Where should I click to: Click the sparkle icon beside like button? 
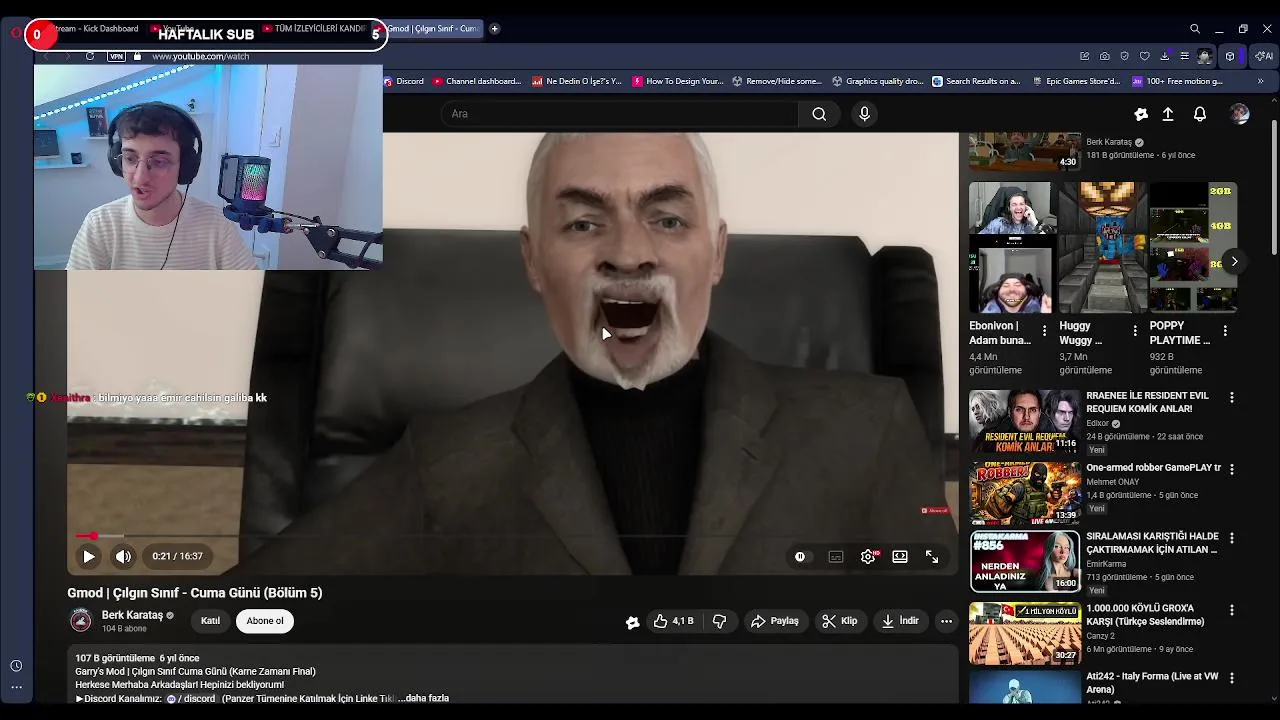click(632, 622)
